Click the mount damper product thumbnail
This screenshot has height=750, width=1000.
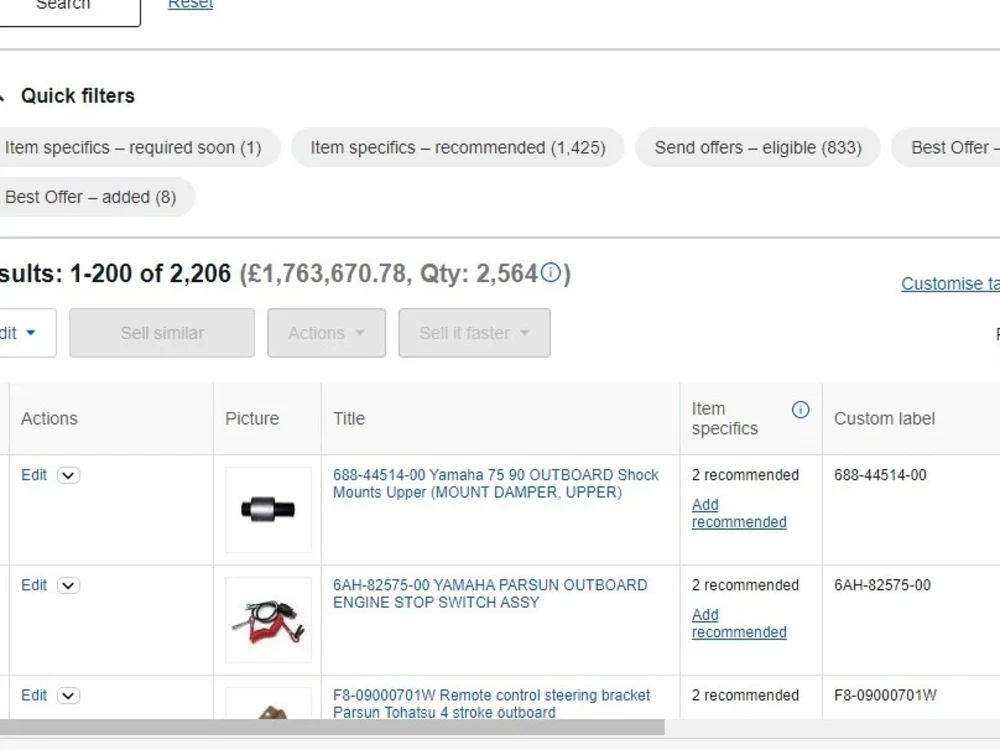pos(268,510)
